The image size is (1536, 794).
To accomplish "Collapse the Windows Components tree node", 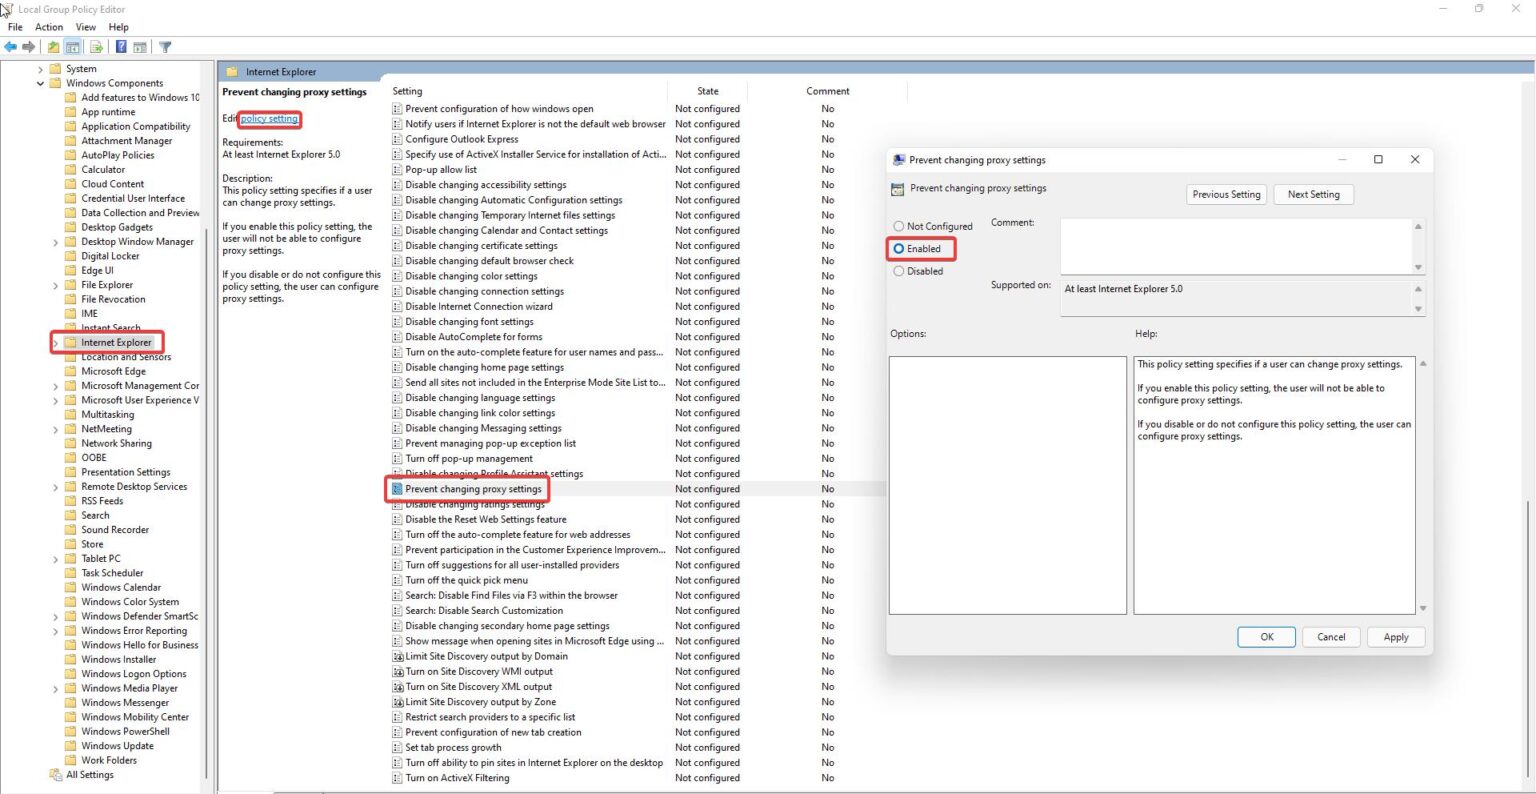I will tap(40, 83).
